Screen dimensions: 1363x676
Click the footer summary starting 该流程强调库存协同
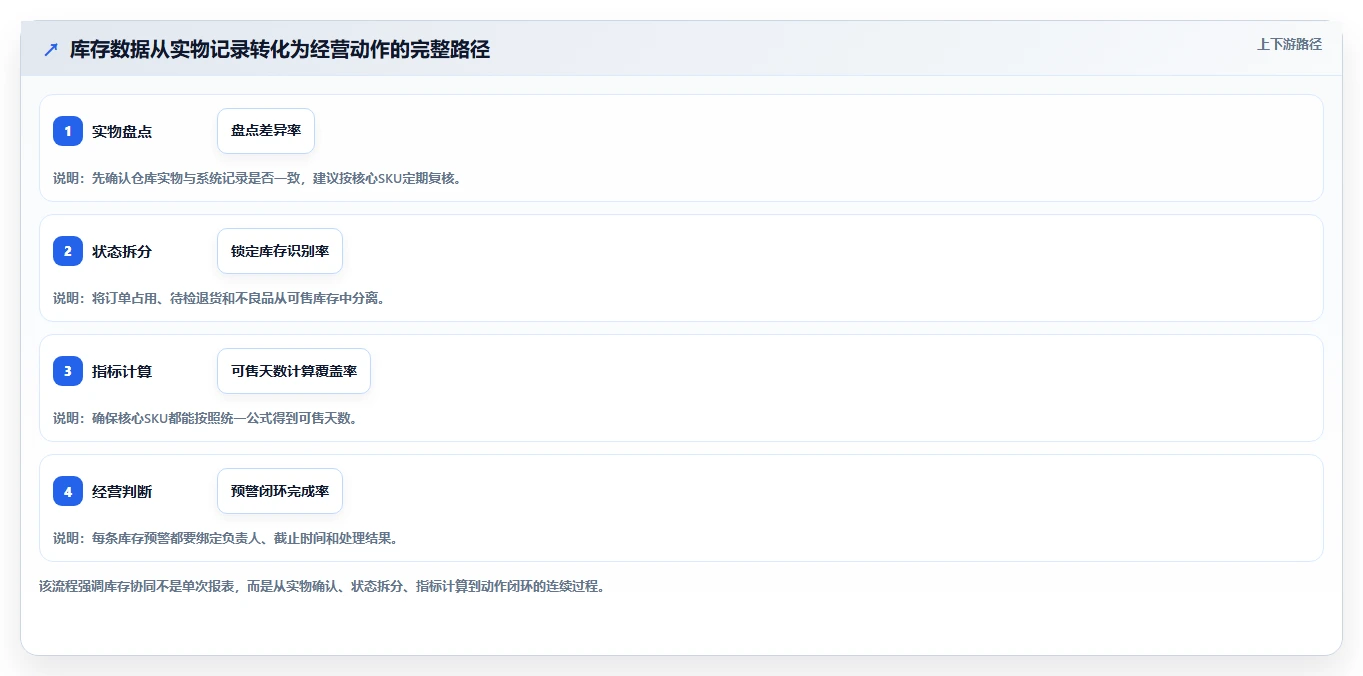coord(322,586)
